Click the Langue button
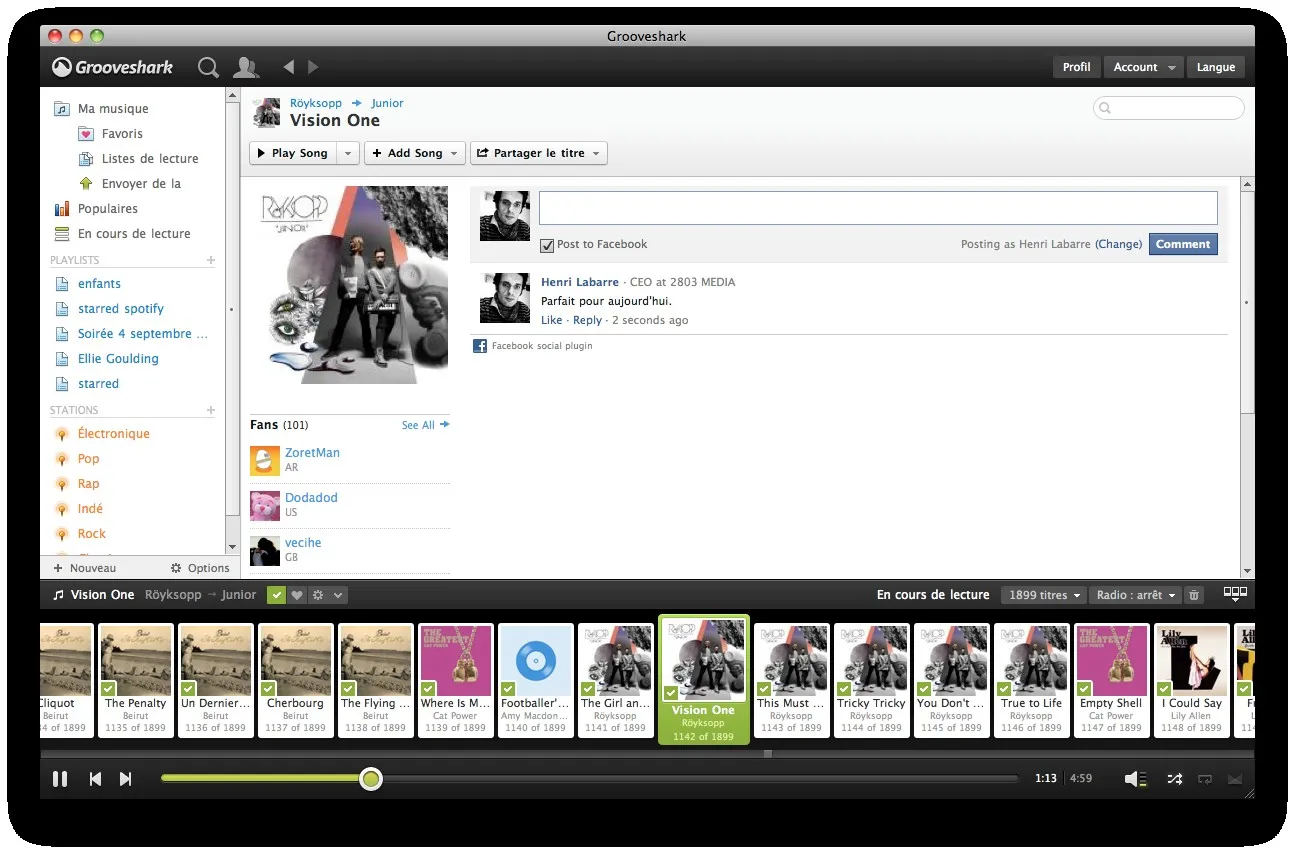This screenshot has width=1295, height=854. pos(1215,67)
